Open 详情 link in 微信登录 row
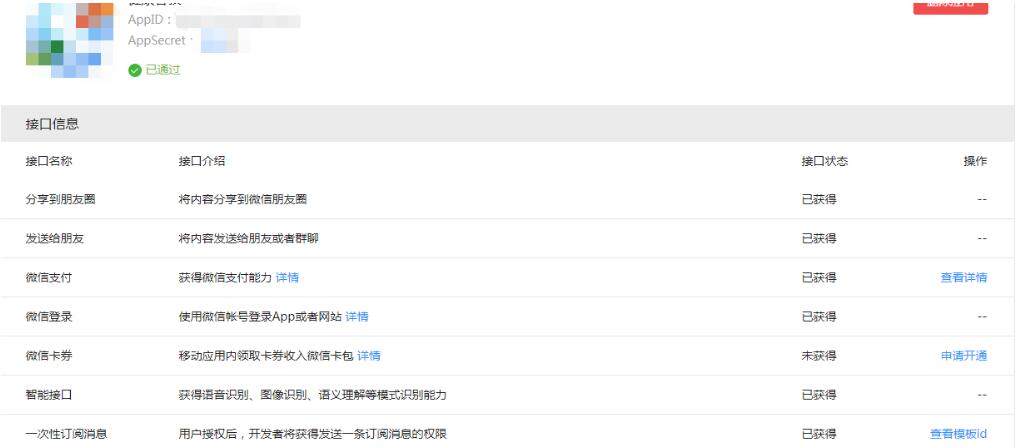Image resolution: width=1017 pixels, height=448 pixels. pyautogui.click(x=357, y=316)
